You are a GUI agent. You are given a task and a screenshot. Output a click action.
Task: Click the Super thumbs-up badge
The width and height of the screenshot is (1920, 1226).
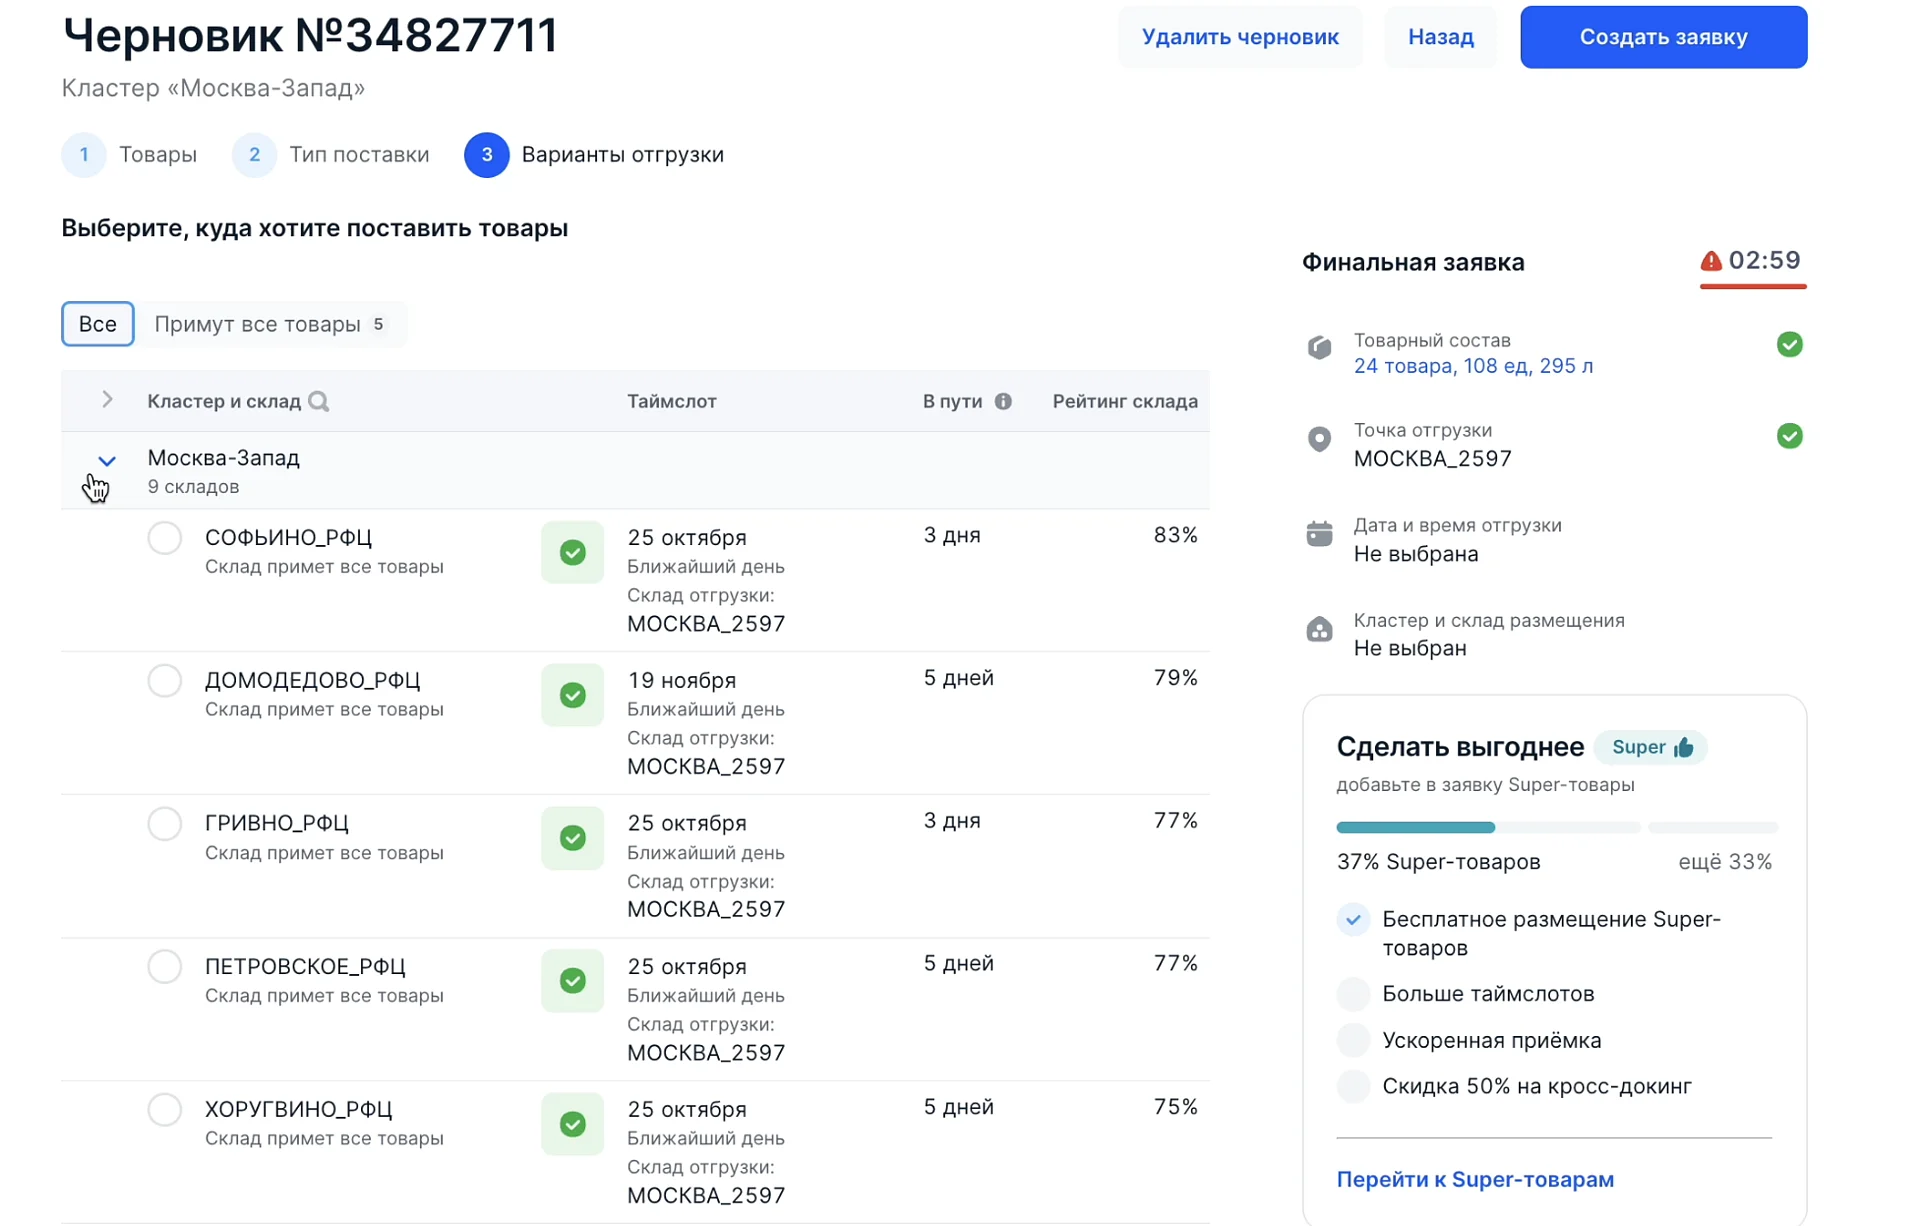[1651, 747]
